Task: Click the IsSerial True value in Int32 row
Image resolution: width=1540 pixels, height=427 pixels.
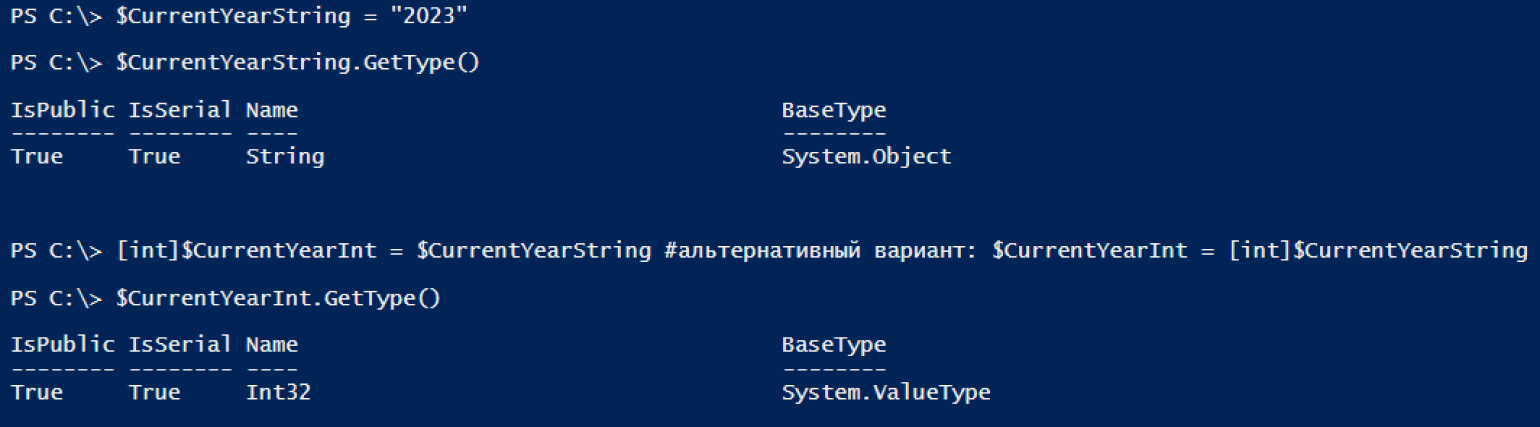Action: [154, 392]
